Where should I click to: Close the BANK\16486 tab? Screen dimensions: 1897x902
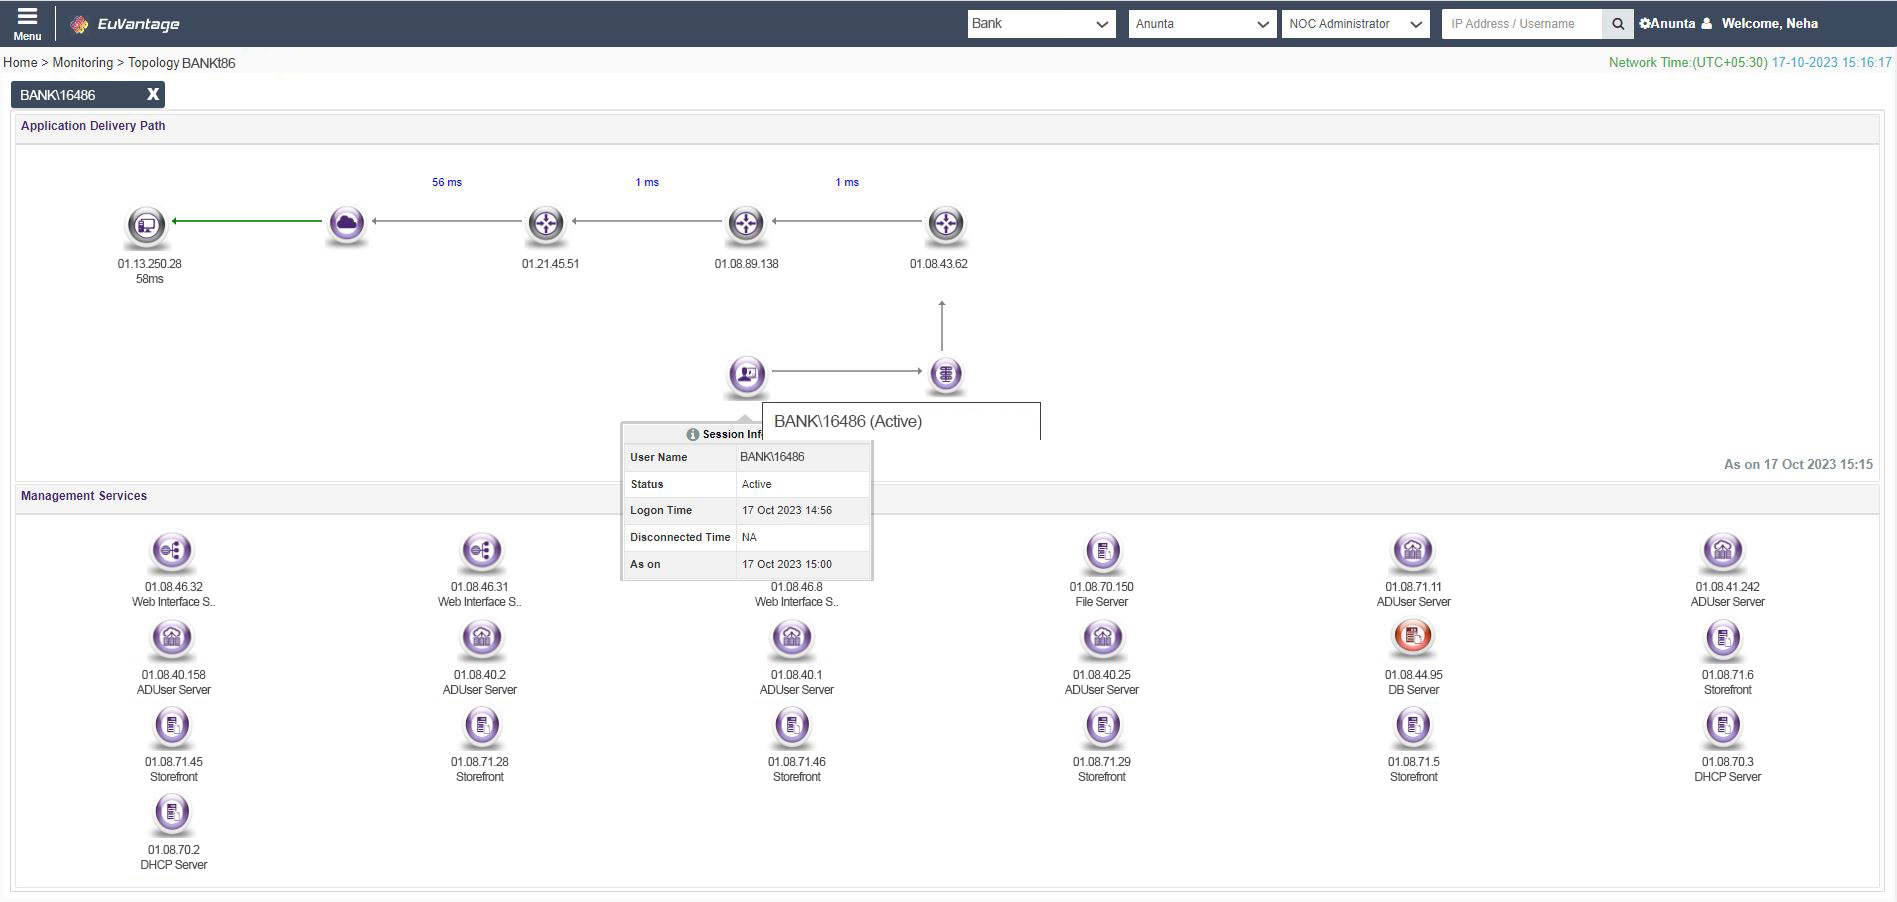[x=153, y=94]
